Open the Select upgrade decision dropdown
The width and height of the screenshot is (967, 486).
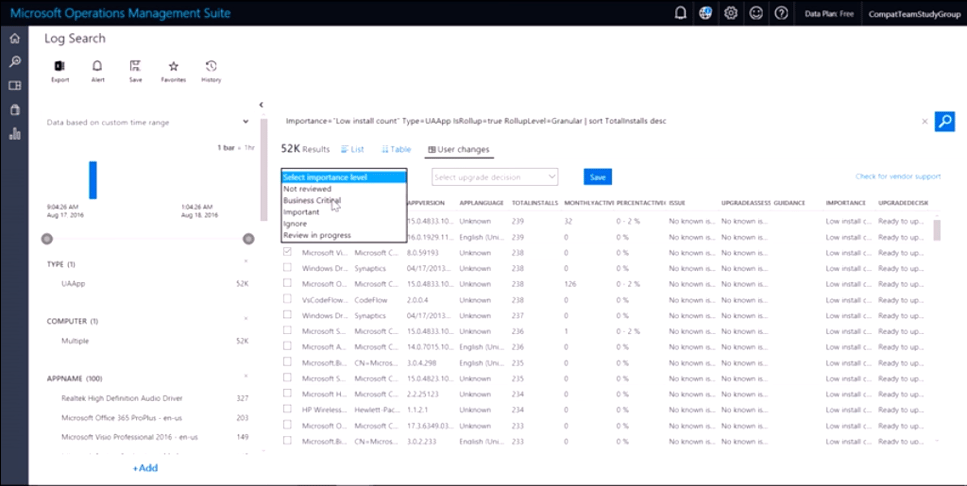pyautogui.click(x=495, y=177)
